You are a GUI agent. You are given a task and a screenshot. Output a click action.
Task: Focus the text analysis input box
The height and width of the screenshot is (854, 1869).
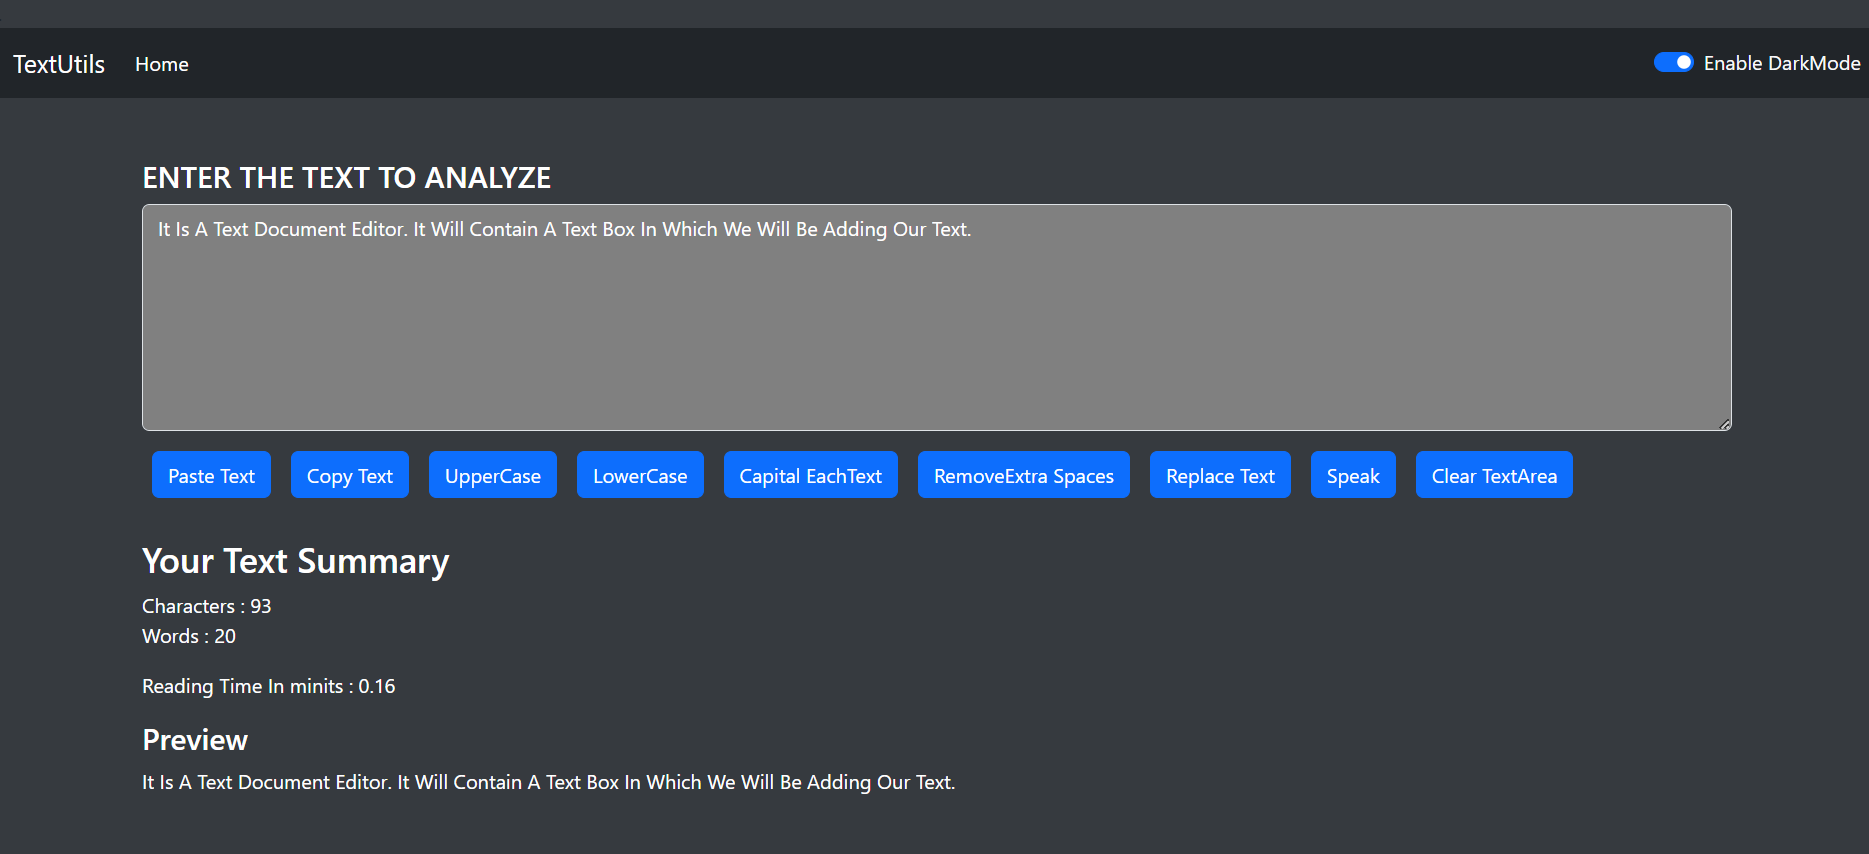[937, 318]
